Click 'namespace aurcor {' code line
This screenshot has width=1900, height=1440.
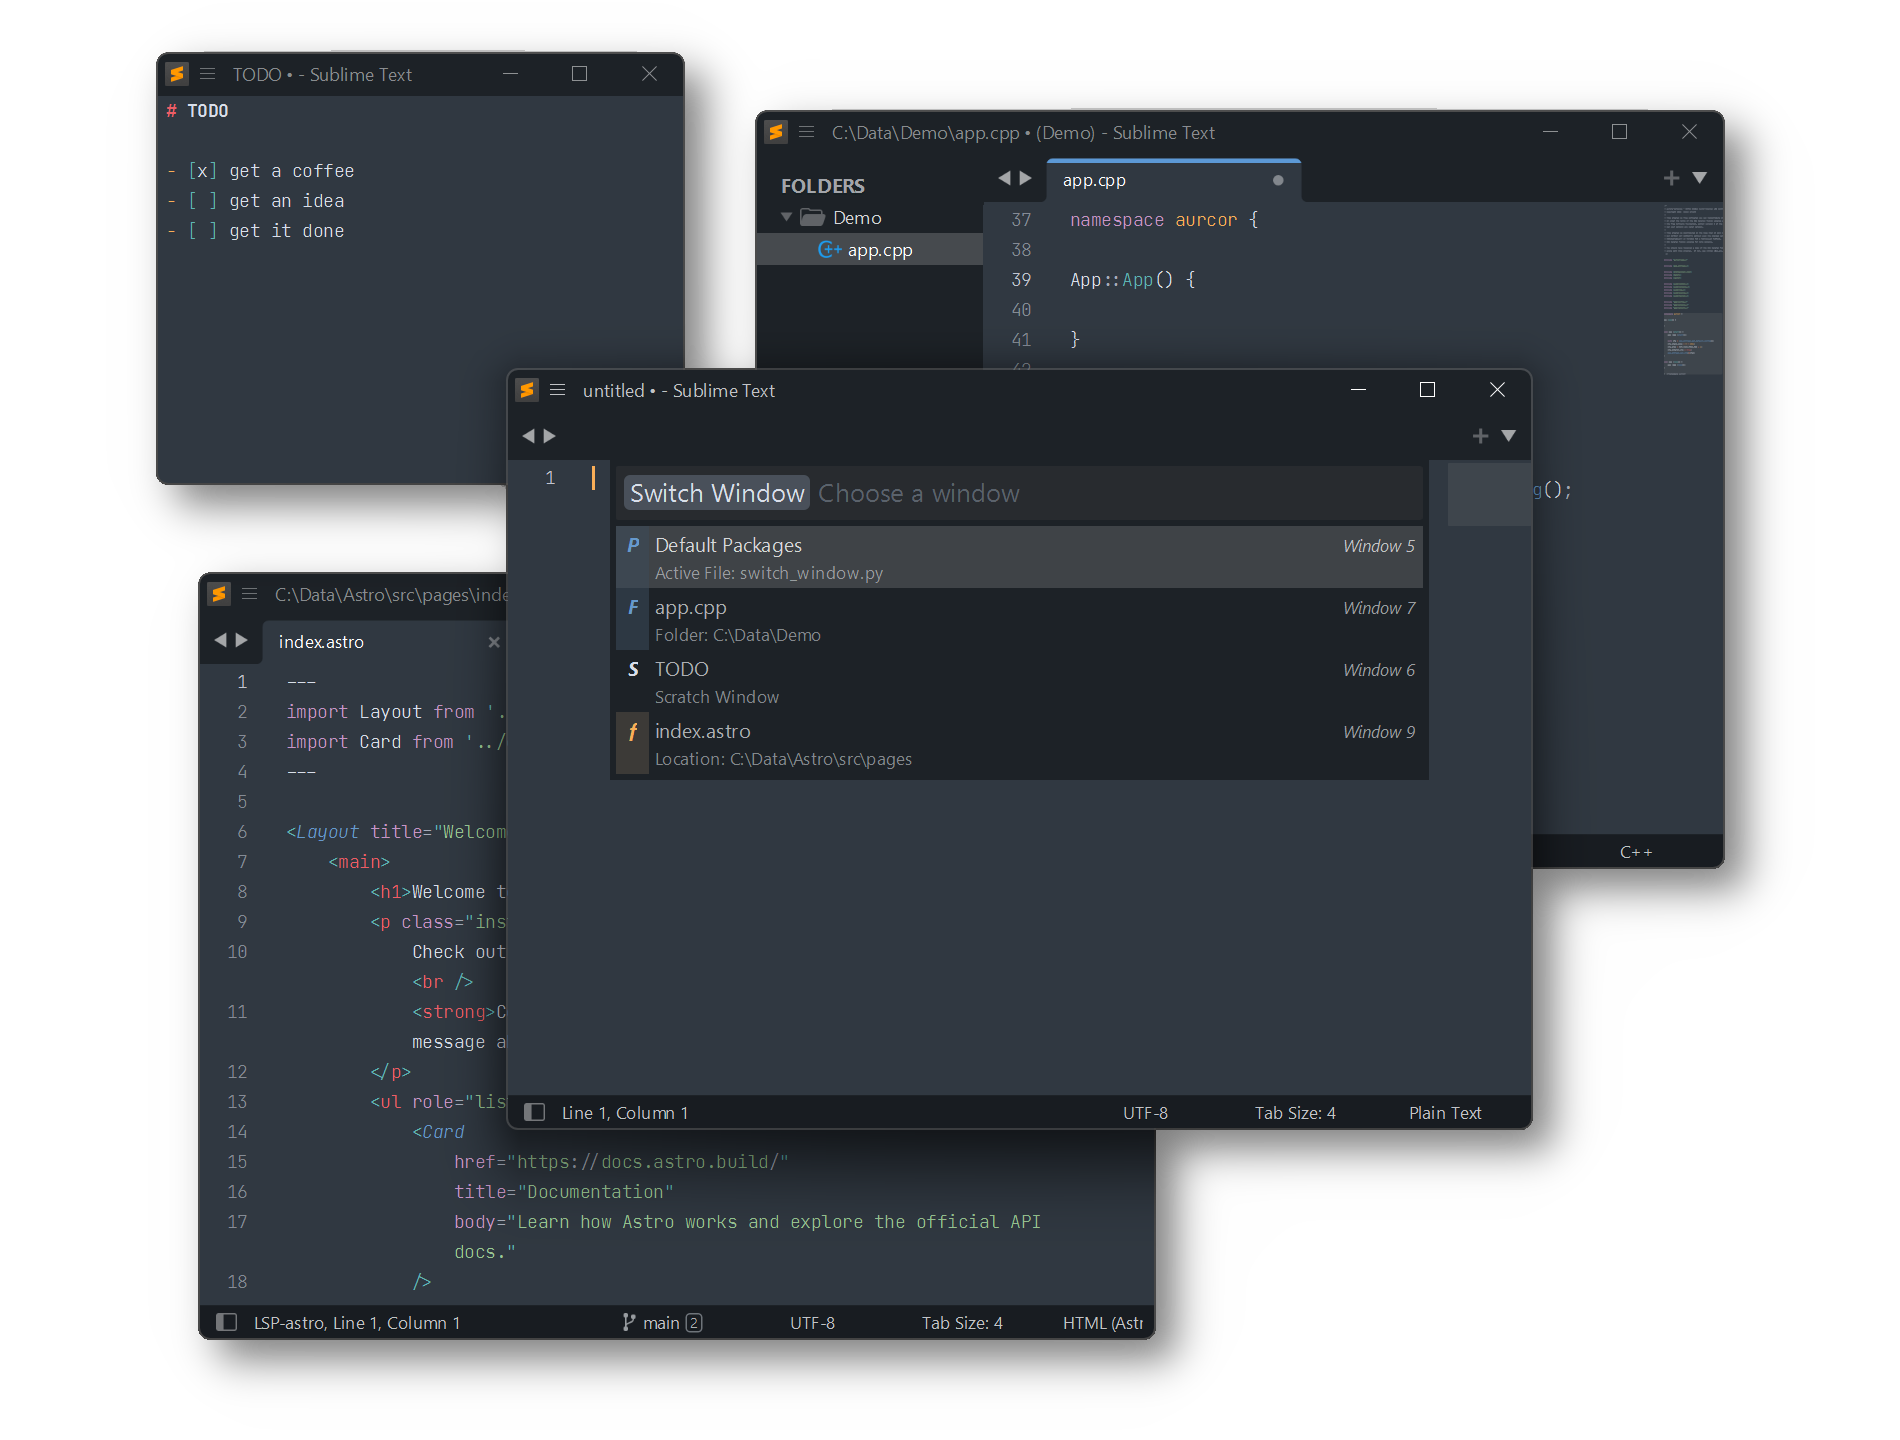tap(1164, 220)
